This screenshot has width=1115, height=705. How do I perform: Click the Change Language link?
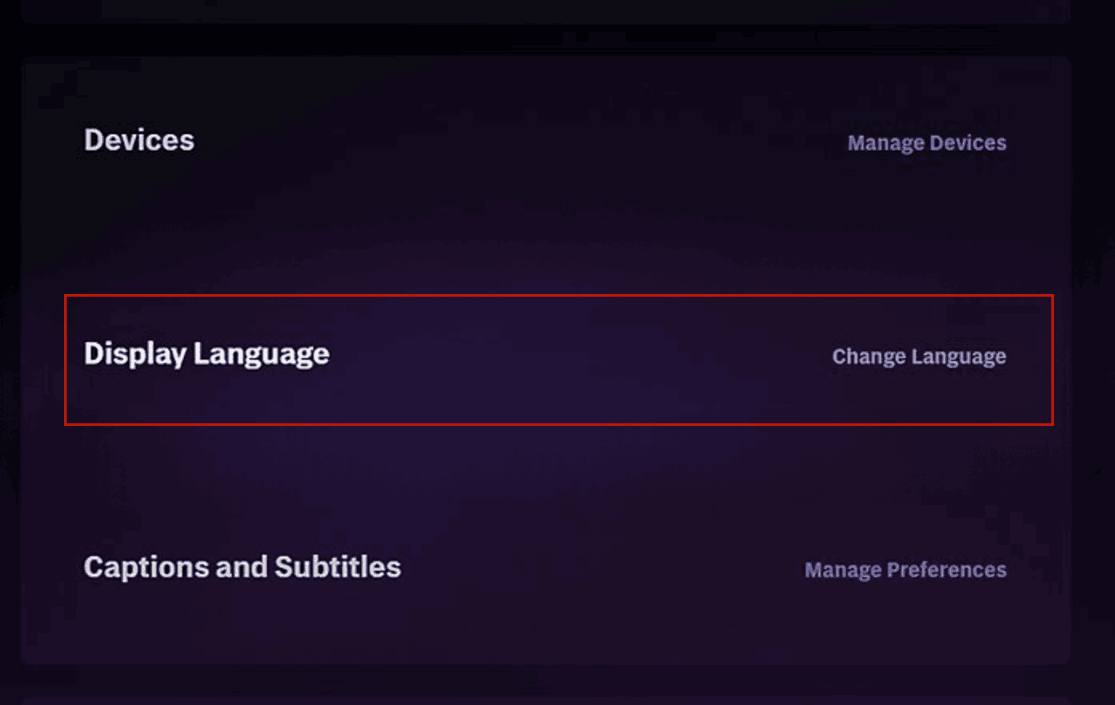click(x=919, y=356)
